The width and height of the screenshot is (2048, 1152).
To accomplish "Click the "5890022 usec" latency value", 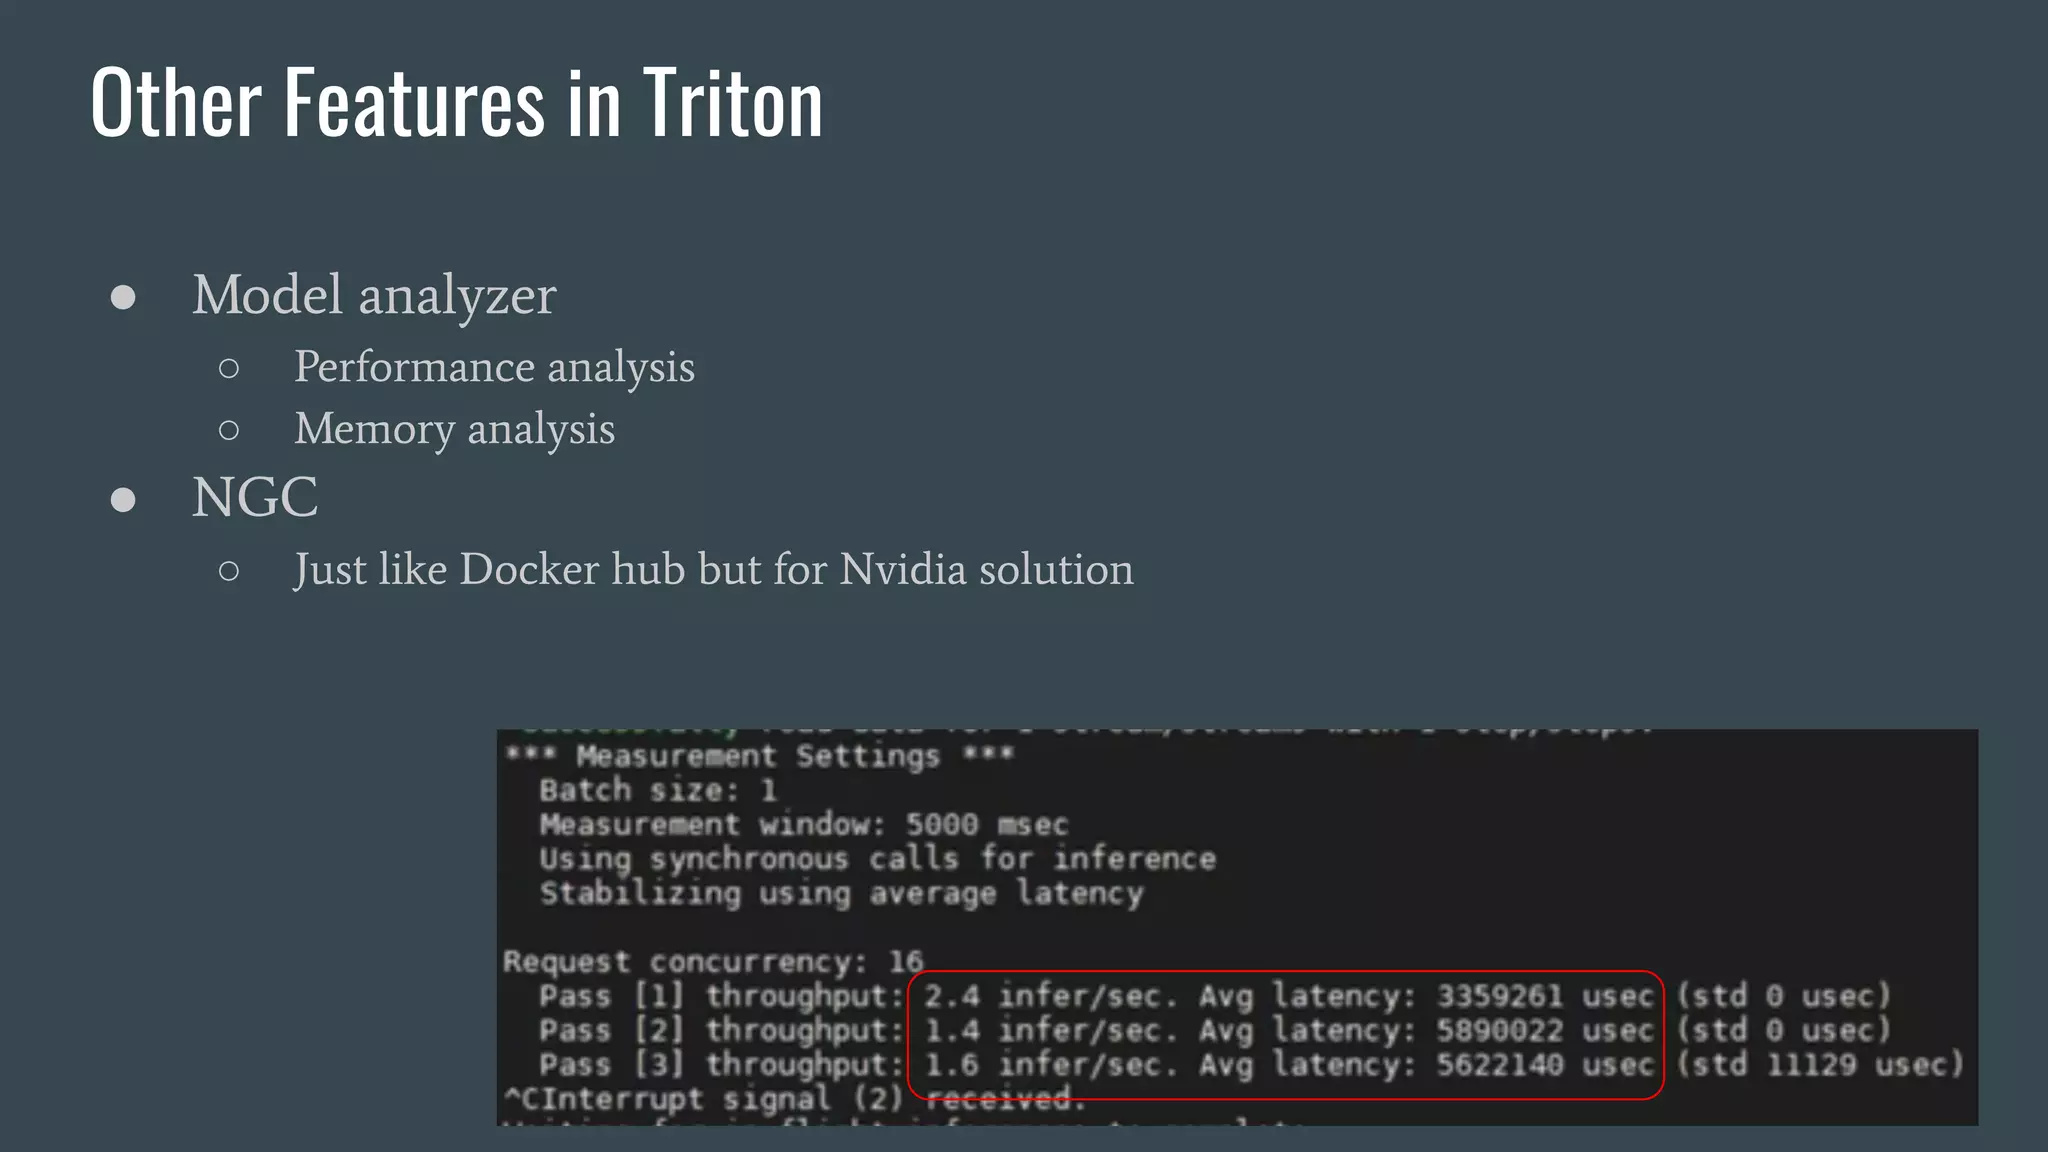I will [1545, 1031].
